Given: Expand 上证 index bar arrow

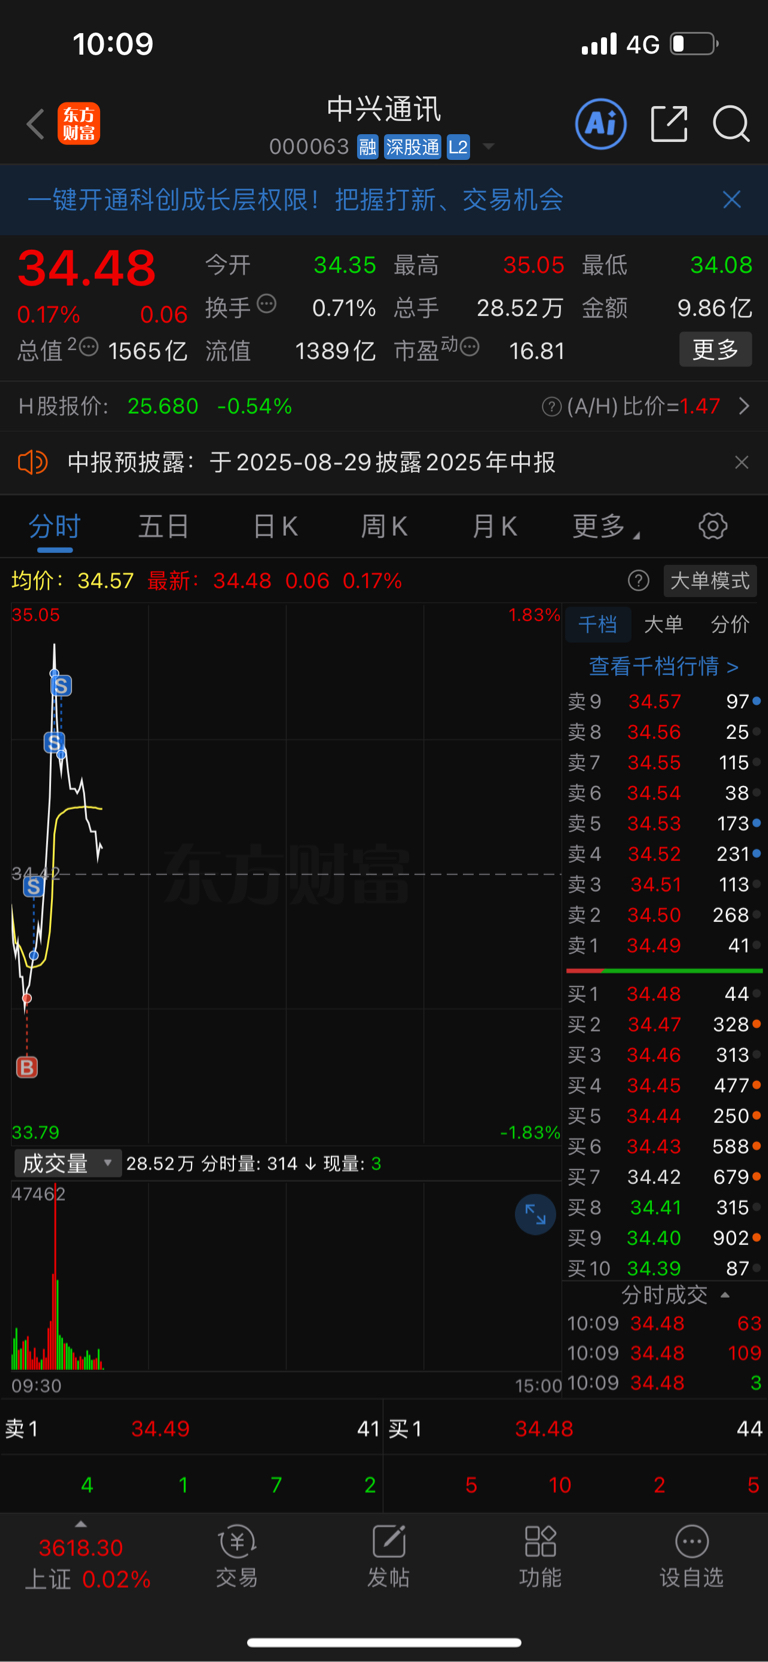Looking at the screenshot, I should (x=81, y=1524).
